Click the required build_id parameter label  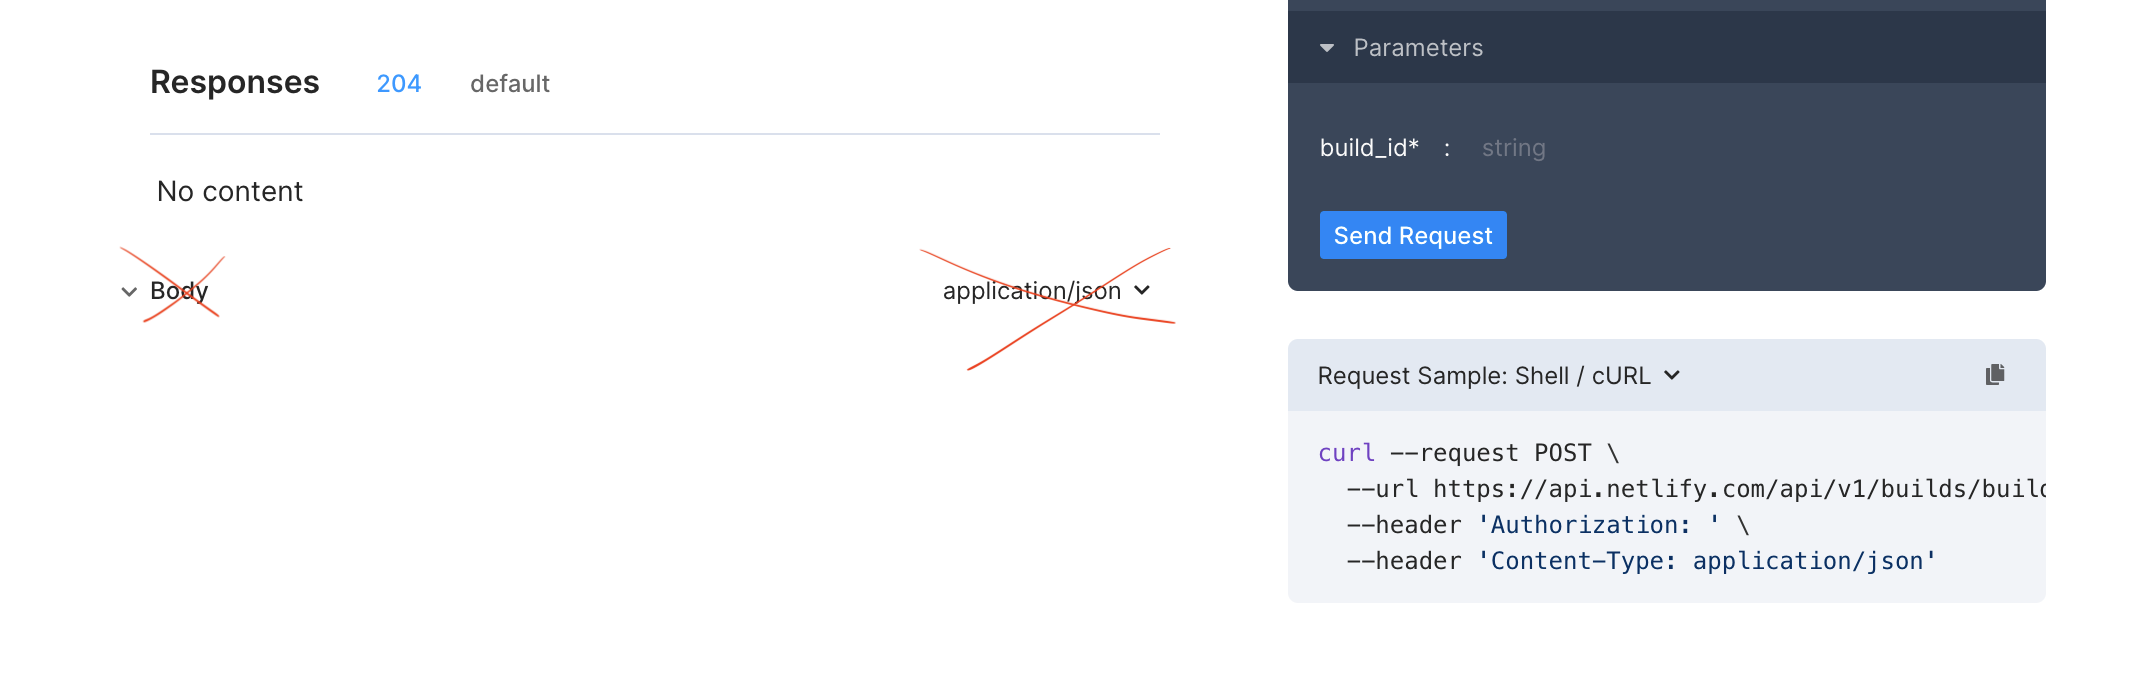1369,147
